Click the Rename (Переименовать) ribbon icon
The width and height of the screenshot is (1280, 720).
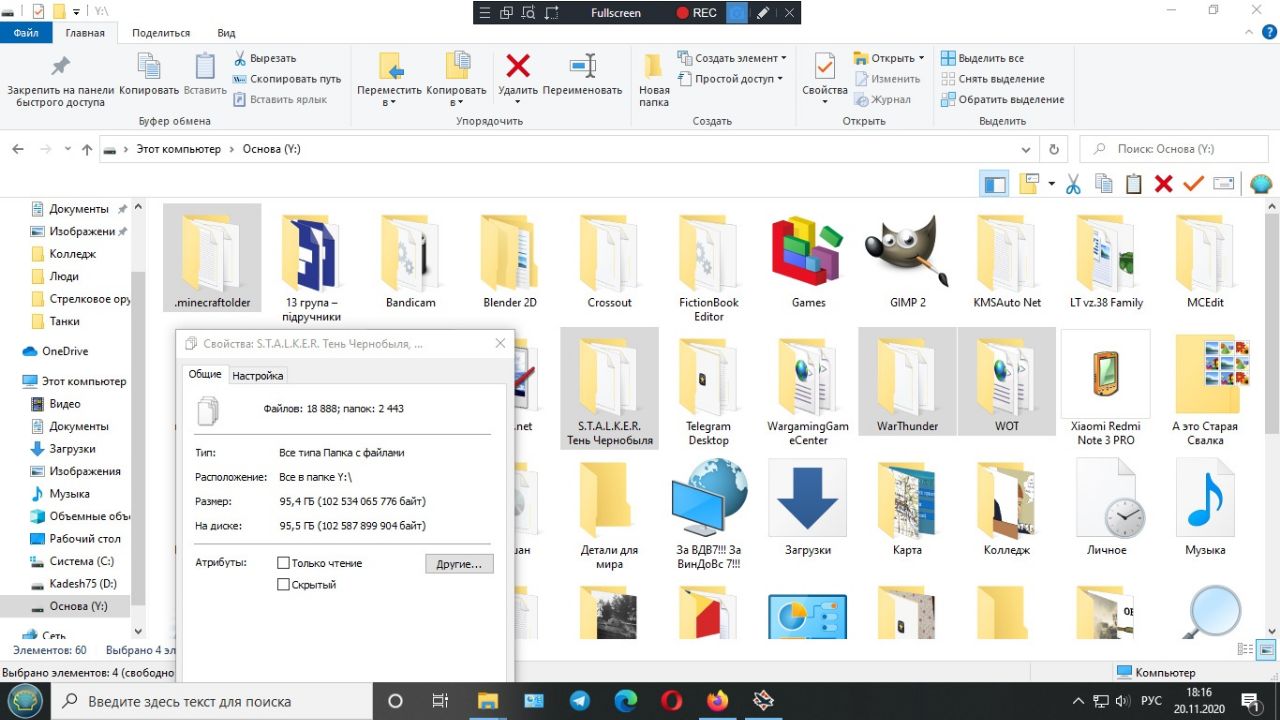click(582, 66)
